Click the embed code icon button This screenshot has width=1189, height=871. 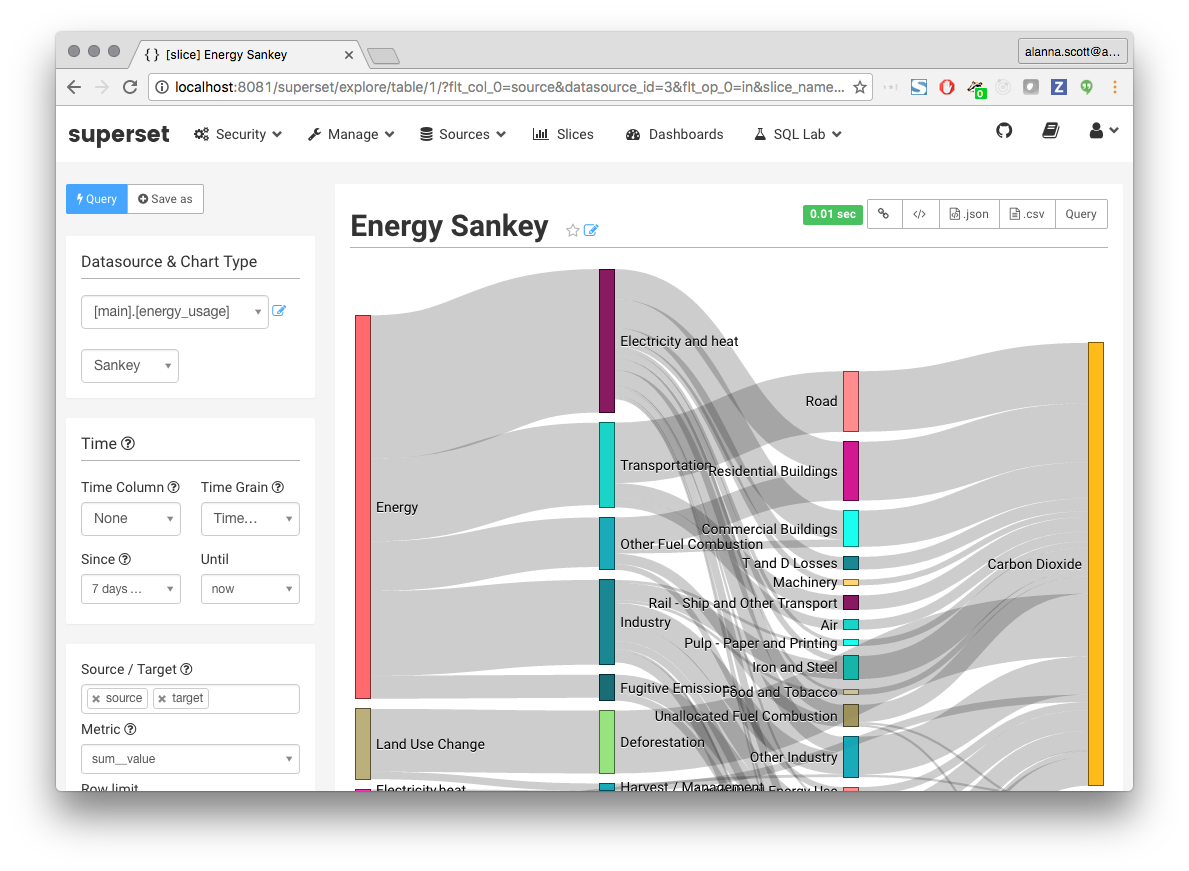pos(920,214)
